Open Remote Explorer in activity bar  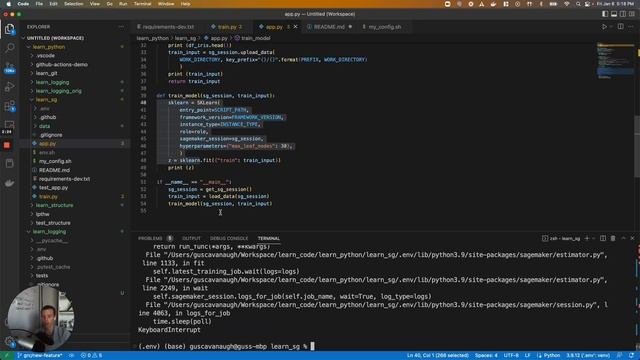click(x=9, y=124)
